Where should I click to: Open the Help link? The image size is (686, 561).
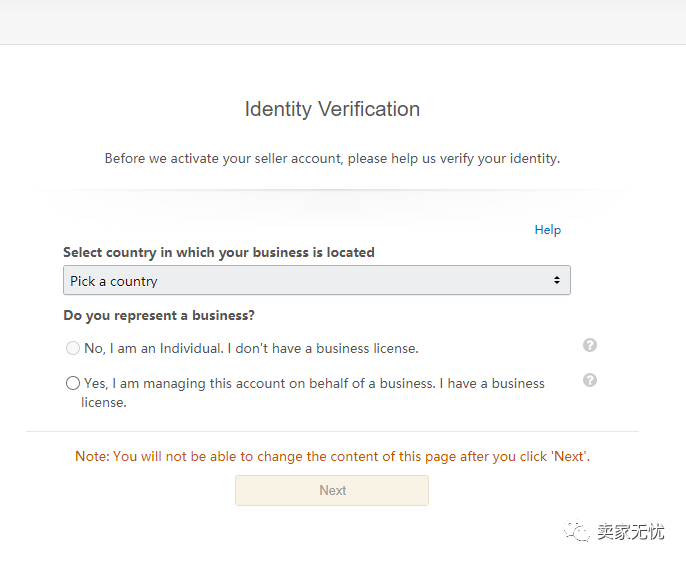point(547,230)
